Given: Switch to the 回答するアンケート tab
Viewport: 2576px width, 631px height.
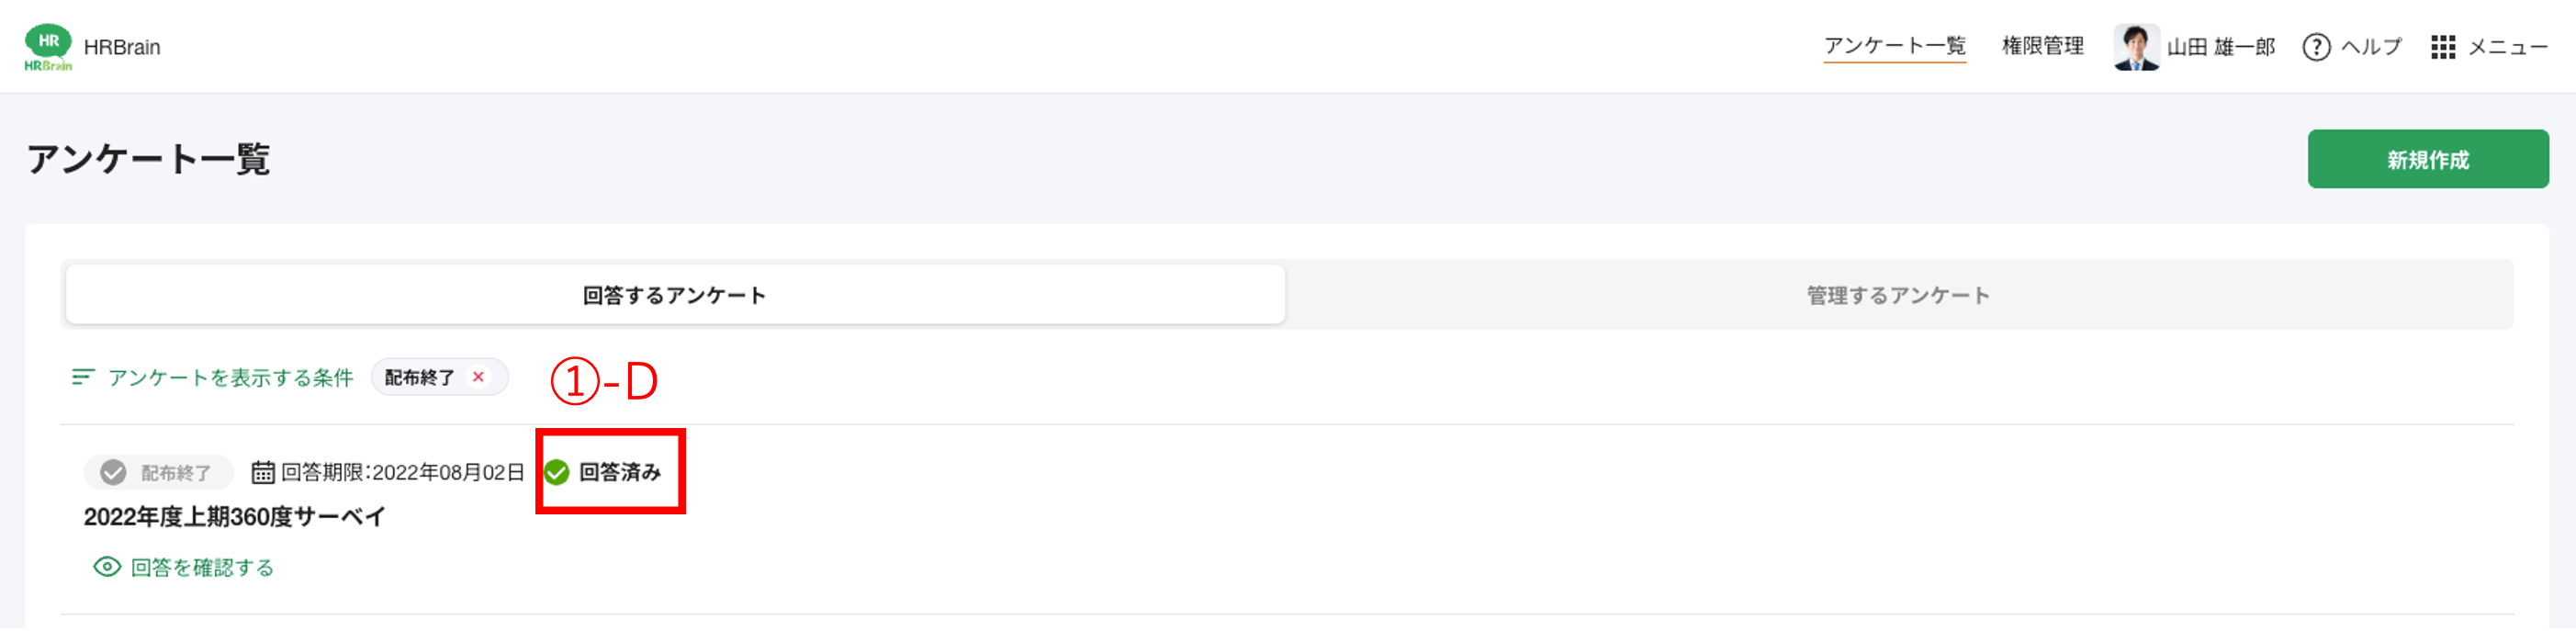Looking at the screenshot, I should [x=675, y=295].
